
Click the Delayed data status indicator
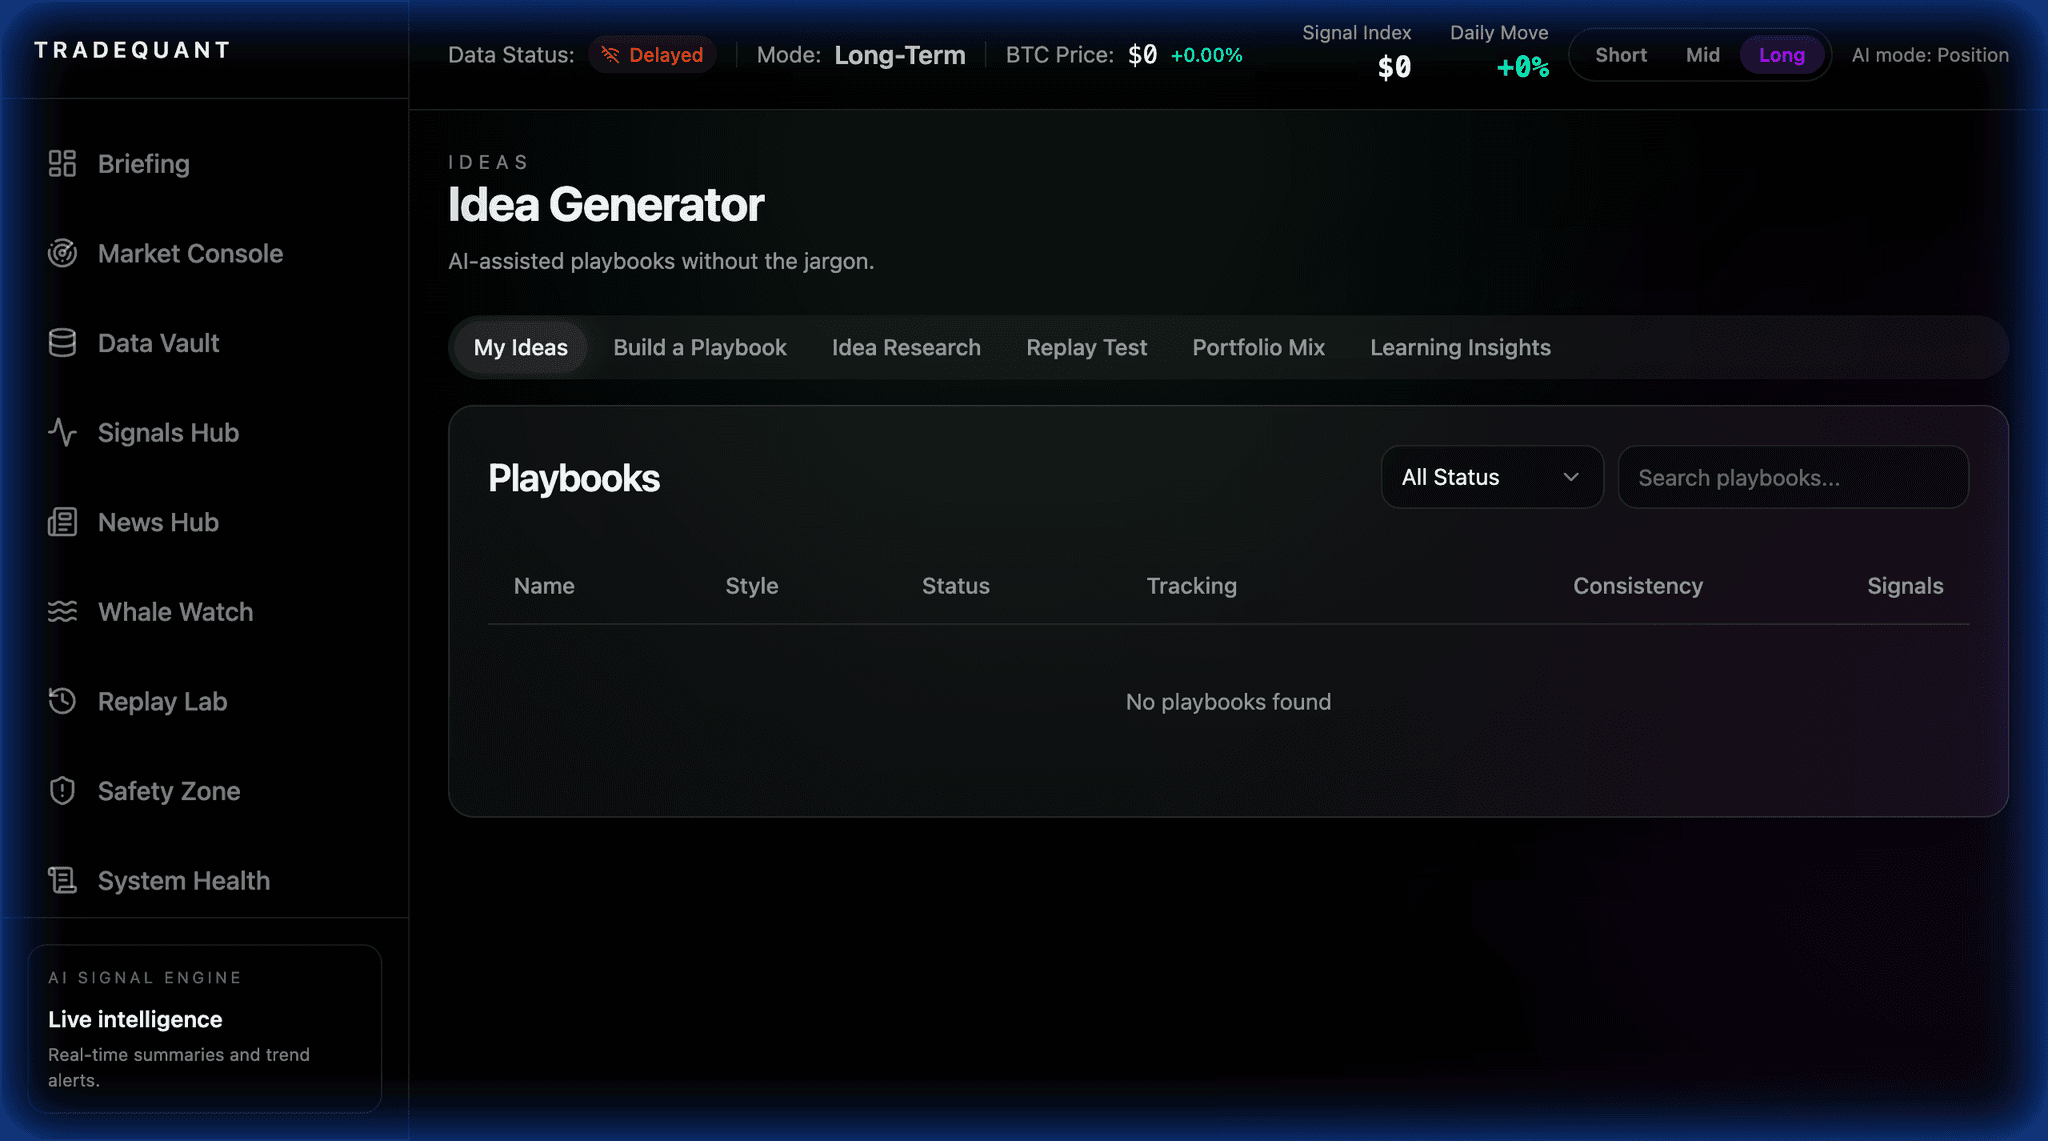pos(652,54)
